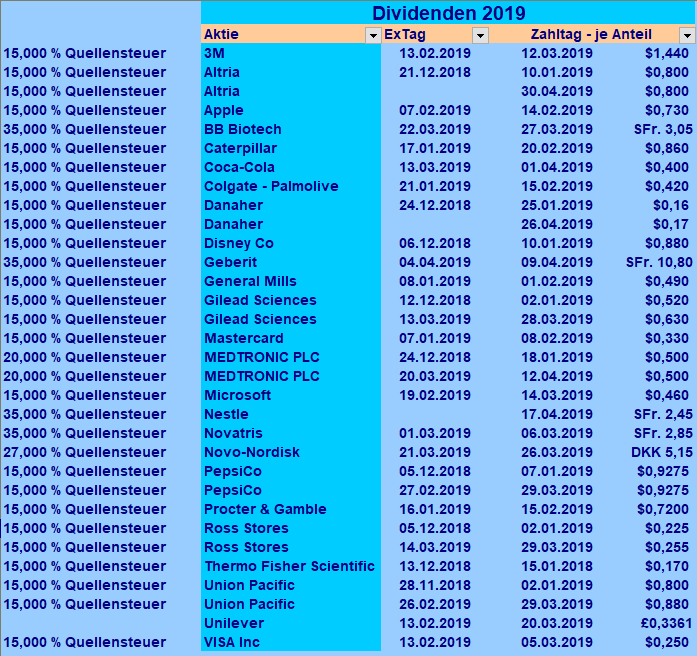Click Novatris dividend SFr. 2,85
This screenshot has height=656, width=697.
click(663, 433)
